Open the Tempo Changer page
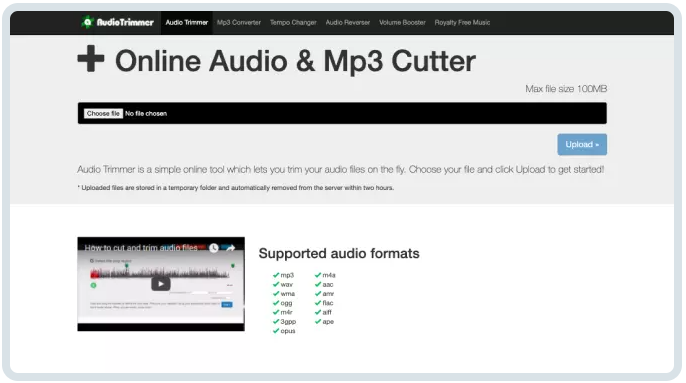Screen dimensions: 686x383 [293, 22]
